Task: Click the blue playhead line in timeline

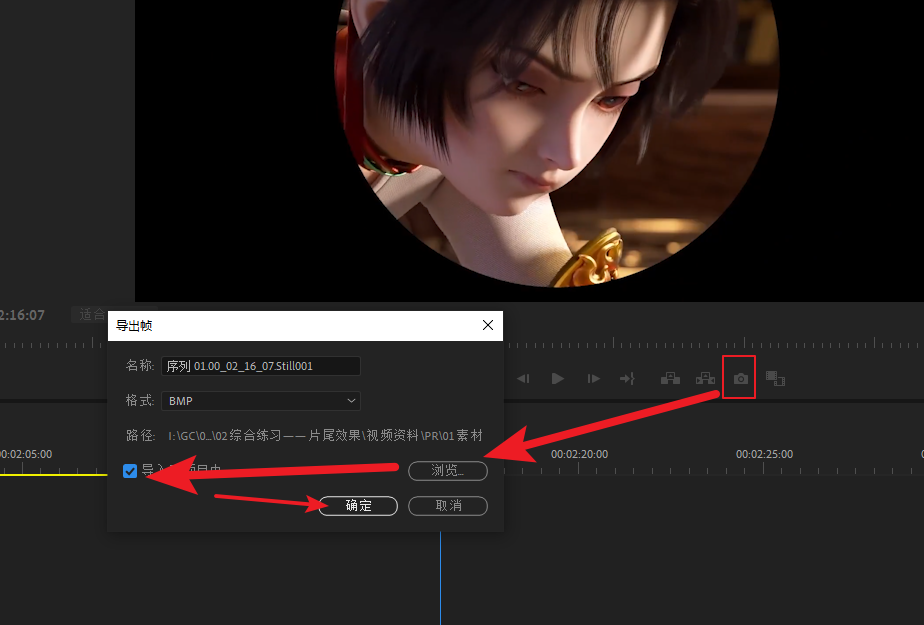Action: tap(440, 580)
